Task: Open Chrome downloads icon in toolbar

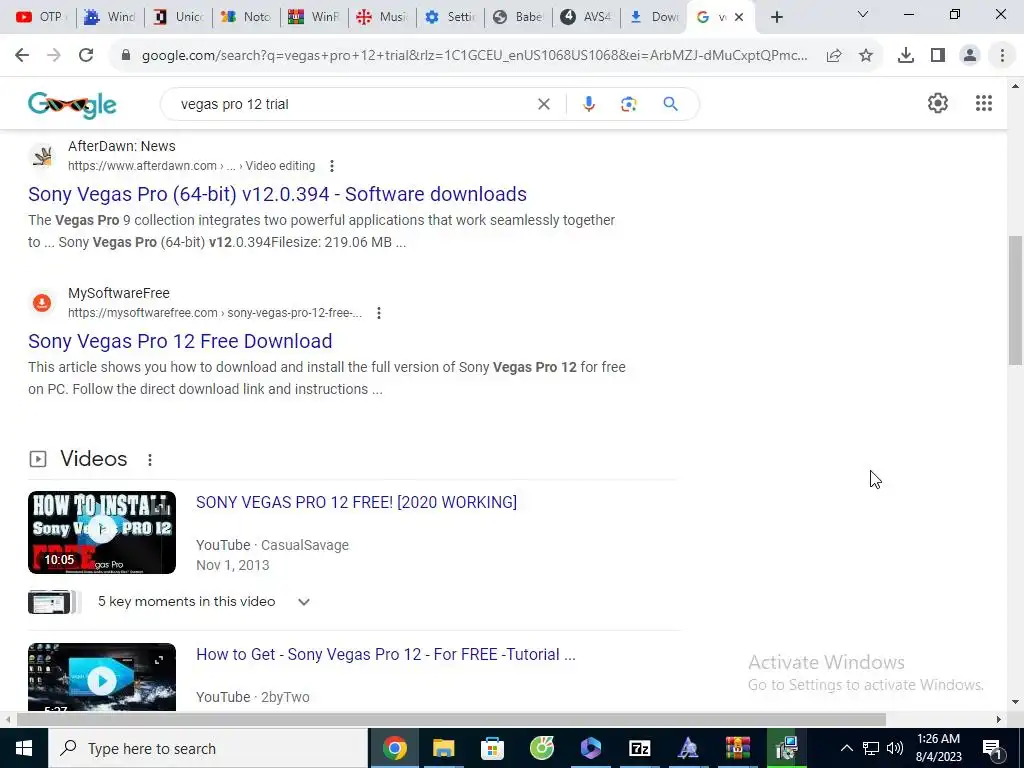Action: tap(906, 56)
